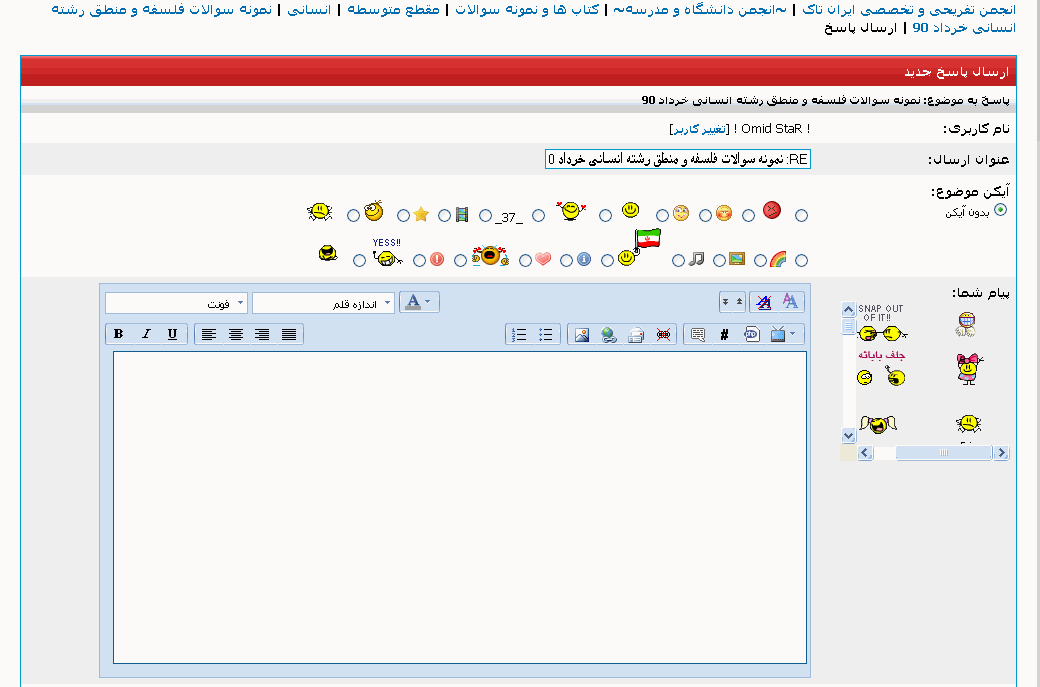The width and height of the screenshot is (1040, 687).
Task: Open the text style A icon
Action: click(791, 302)
